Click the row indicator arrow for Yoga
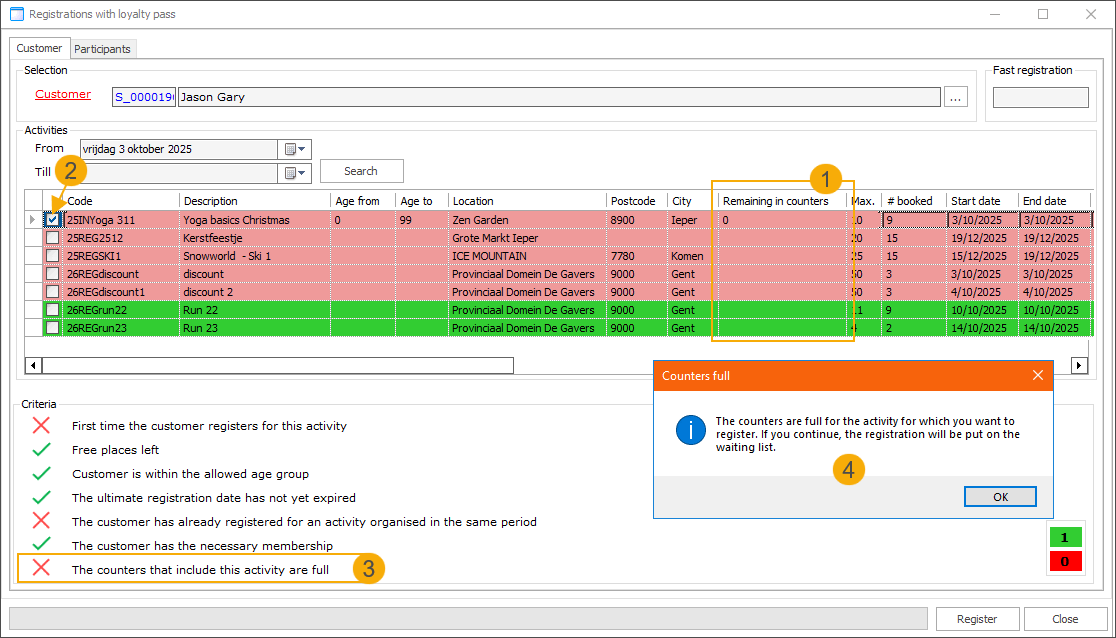This screenshot has height=638, width=1116. click(x=33, y=219)
